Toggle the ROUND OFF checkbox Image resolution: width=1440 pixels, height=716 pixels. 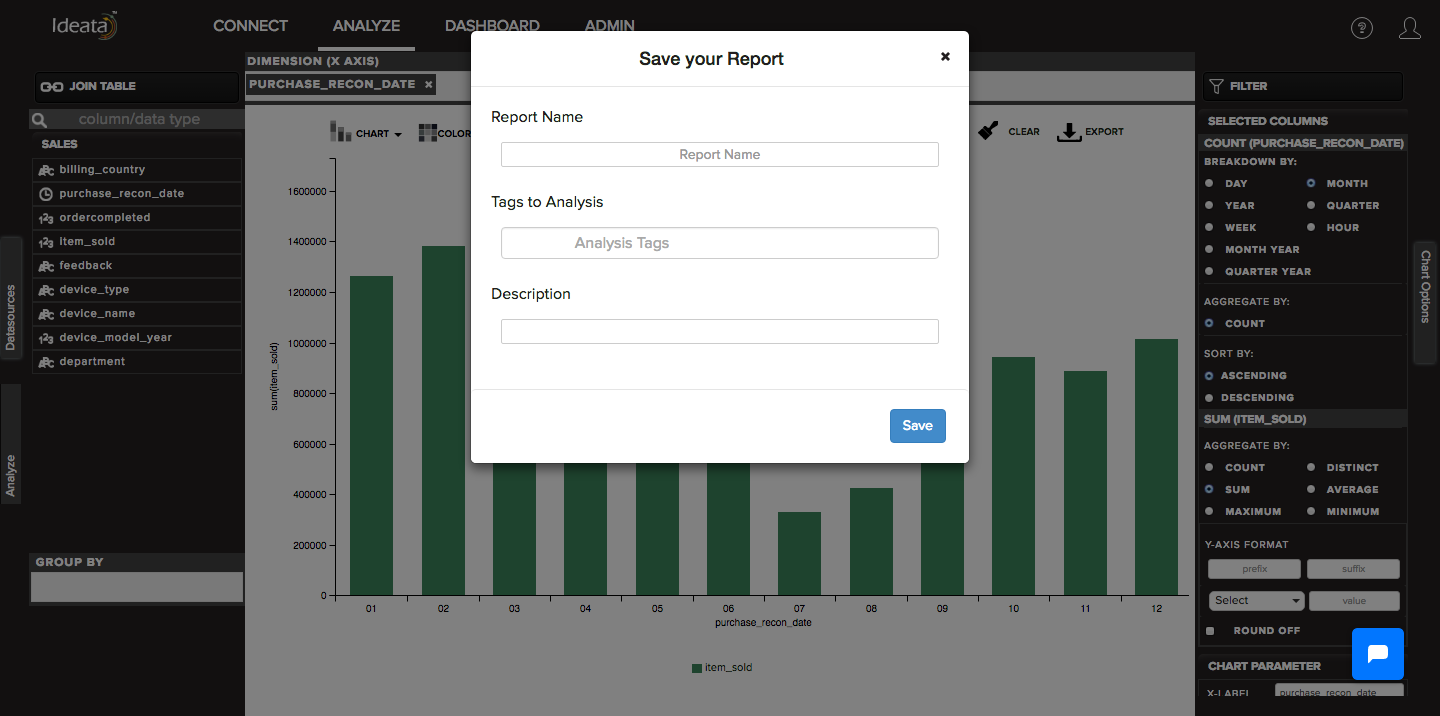1210,631
